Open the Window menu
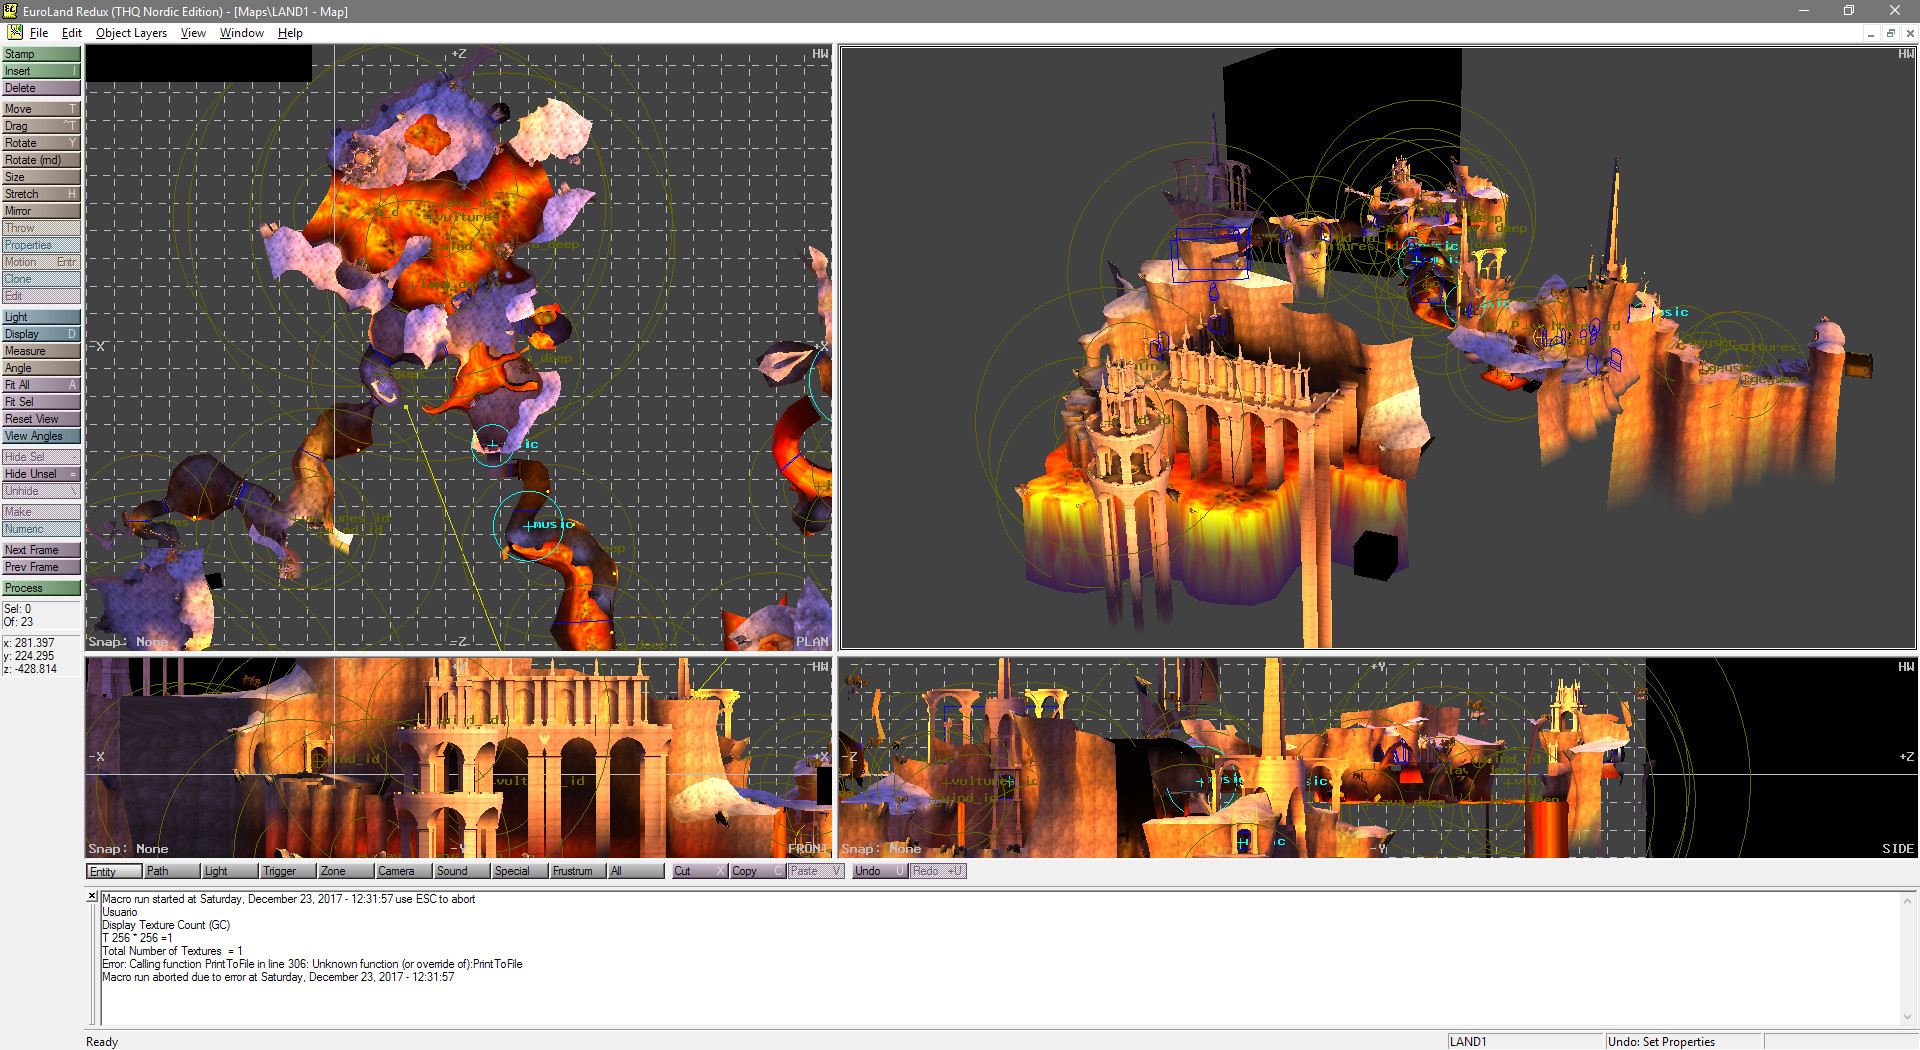Image resolution: width=1920 pixels, height=1050 pixels. tap(241, 33)
